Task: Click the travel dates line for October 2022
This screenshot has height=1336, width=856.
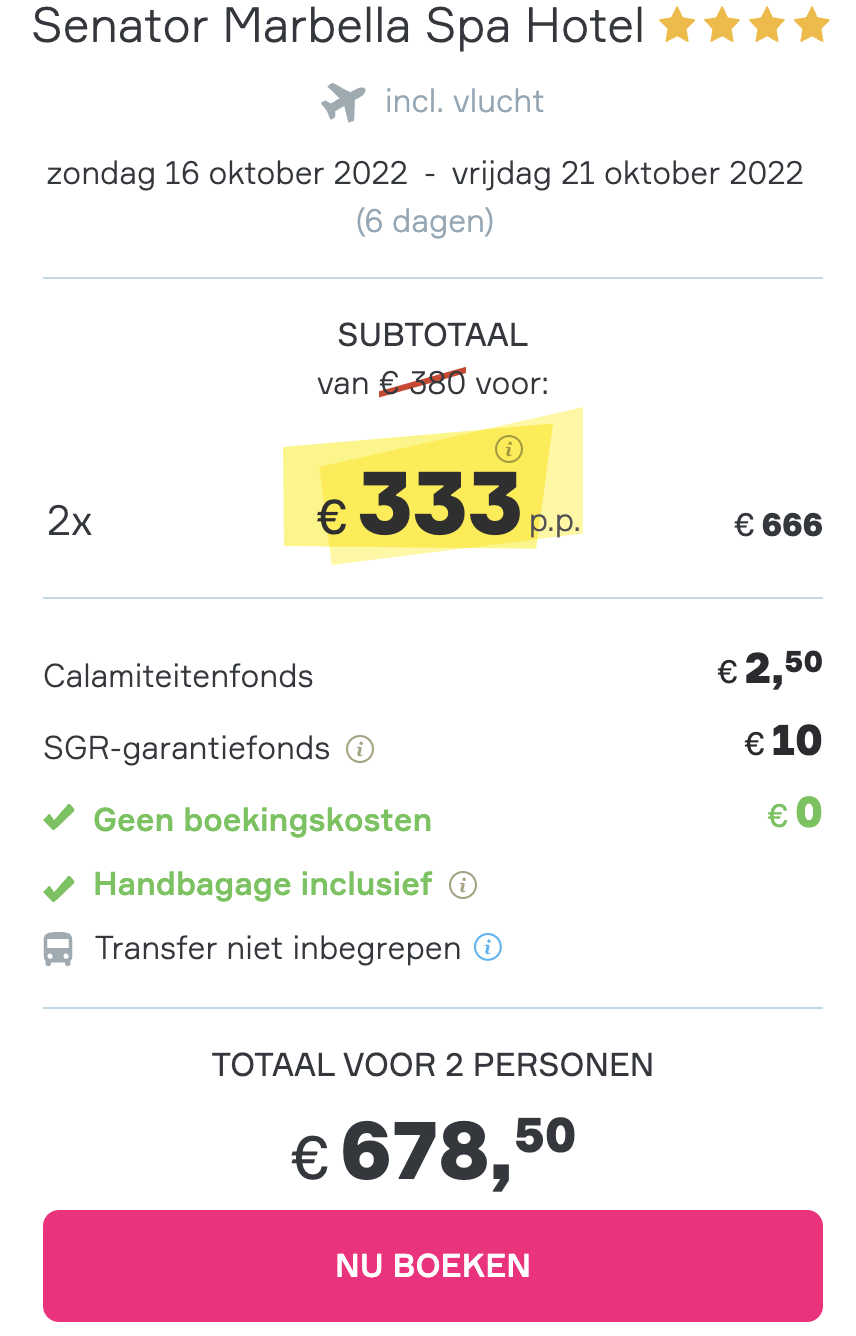Action: 425,174
